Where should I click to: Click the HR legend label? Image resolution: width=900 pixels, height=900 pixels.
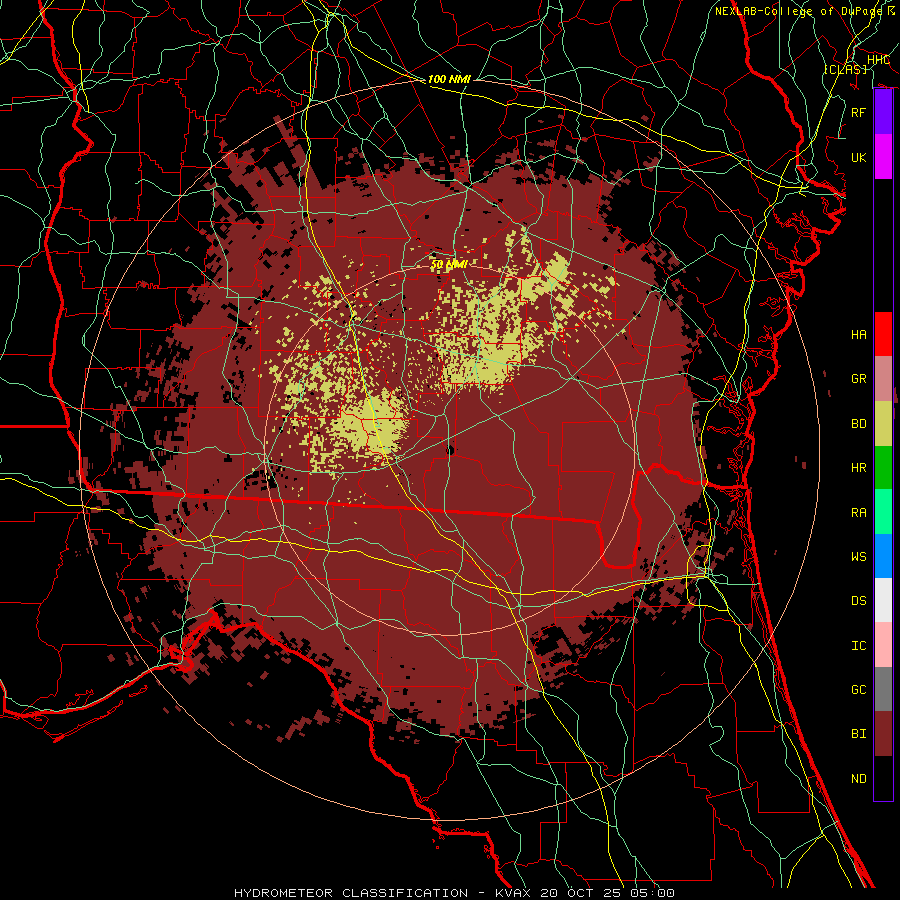pyautogui.click(x=858, y=468)
